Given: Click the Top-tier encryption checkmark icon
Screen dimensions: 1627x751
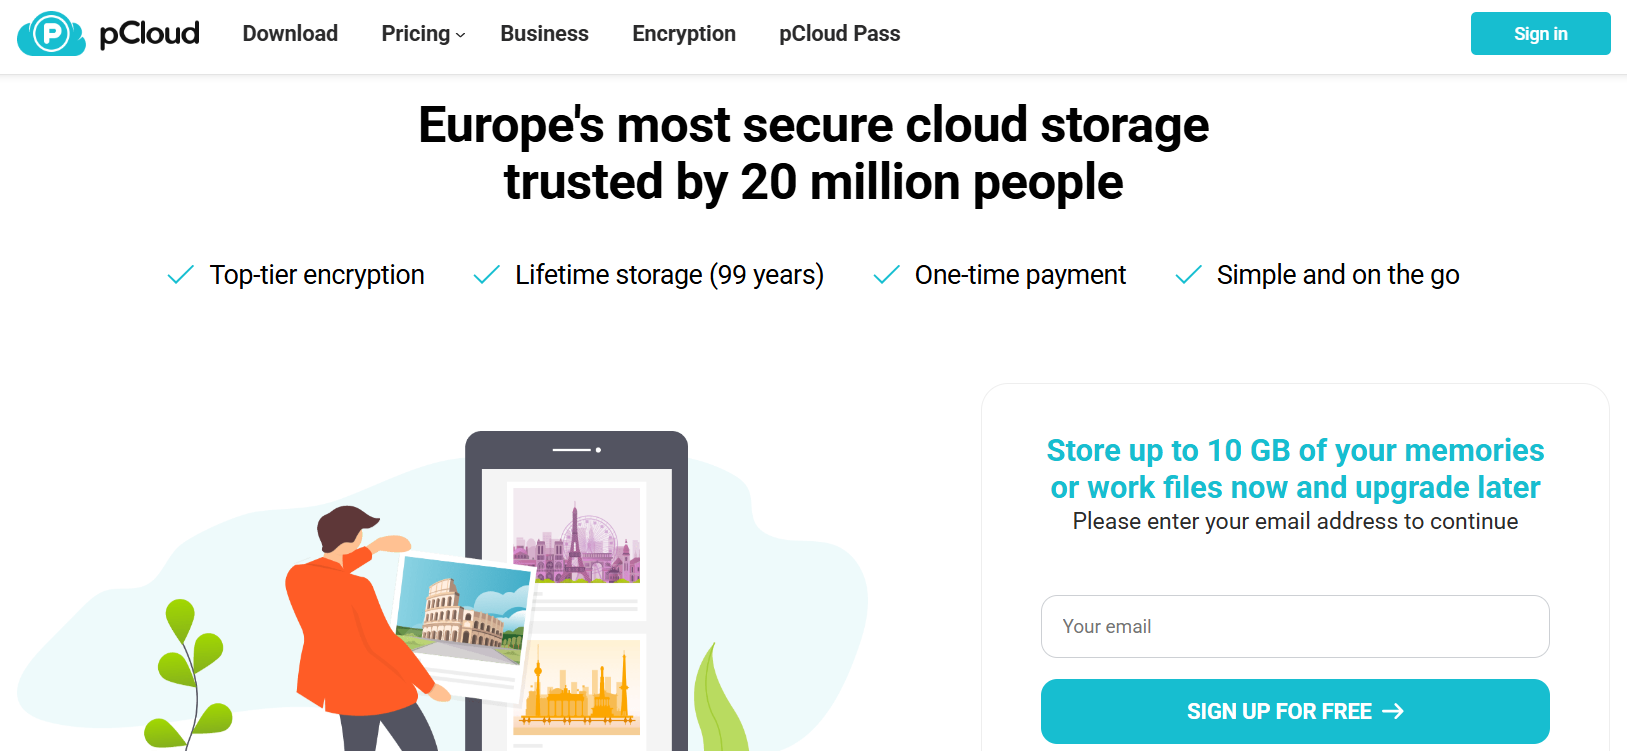Looking at the screenshot, I should [181, 275].
